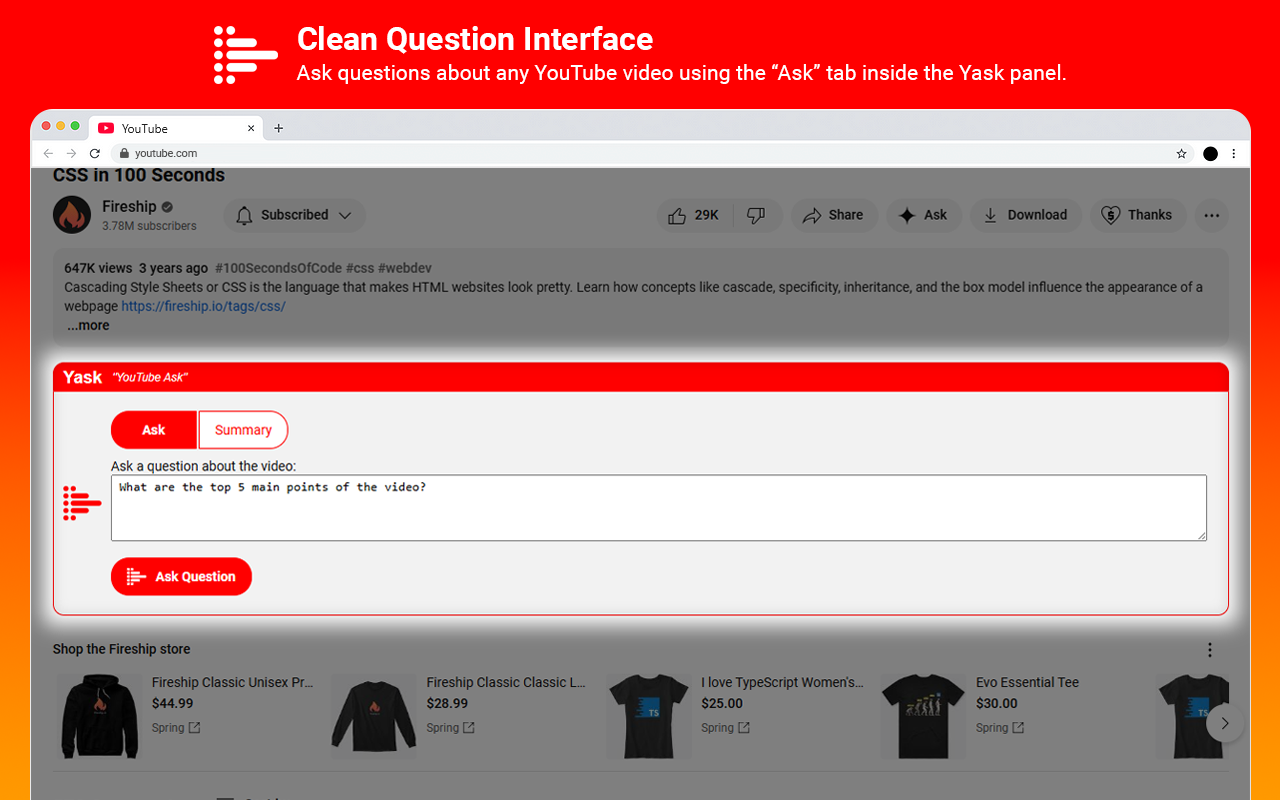
Task: Click the question text area
Action: click(x=659, y=508)
